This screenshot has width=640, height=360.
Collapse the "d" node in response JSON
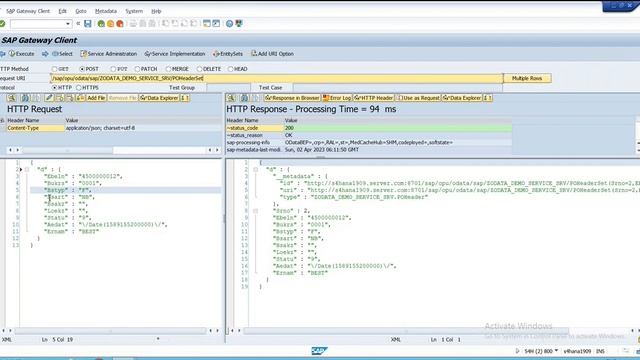[x=256, y=169]
